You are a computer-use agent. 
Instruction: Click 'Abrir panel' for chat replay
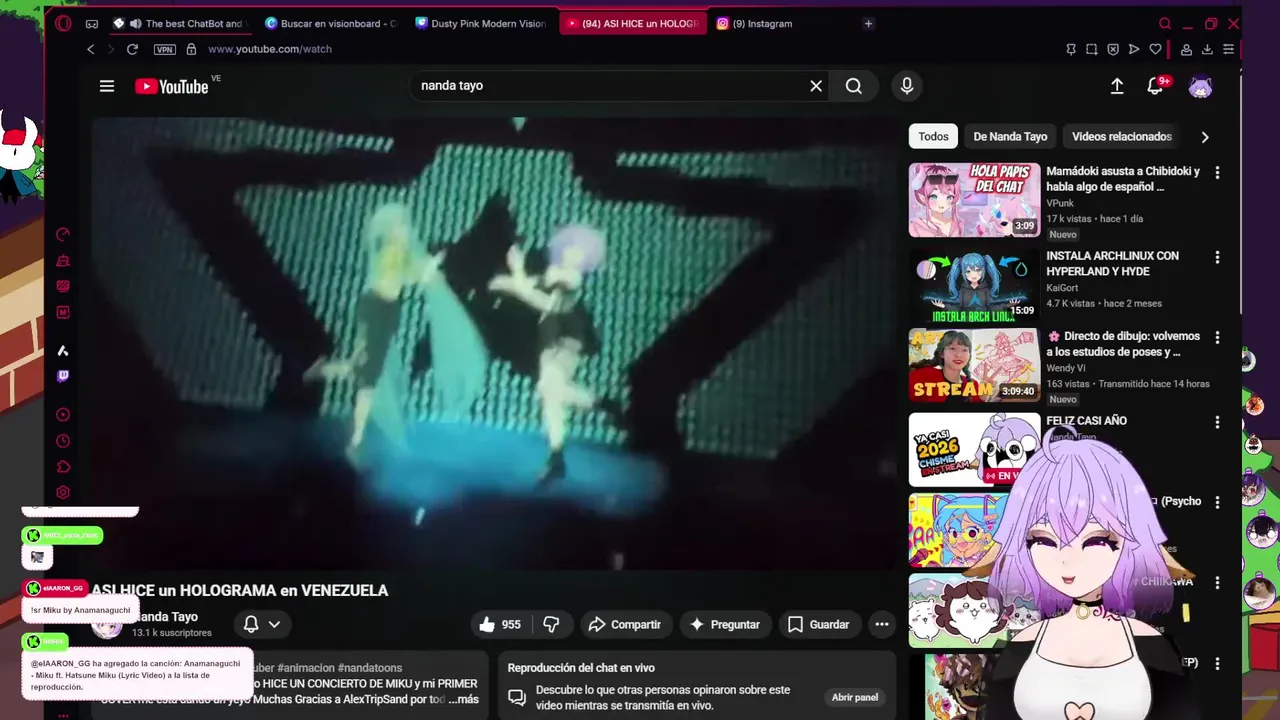(x=855, y=697)
